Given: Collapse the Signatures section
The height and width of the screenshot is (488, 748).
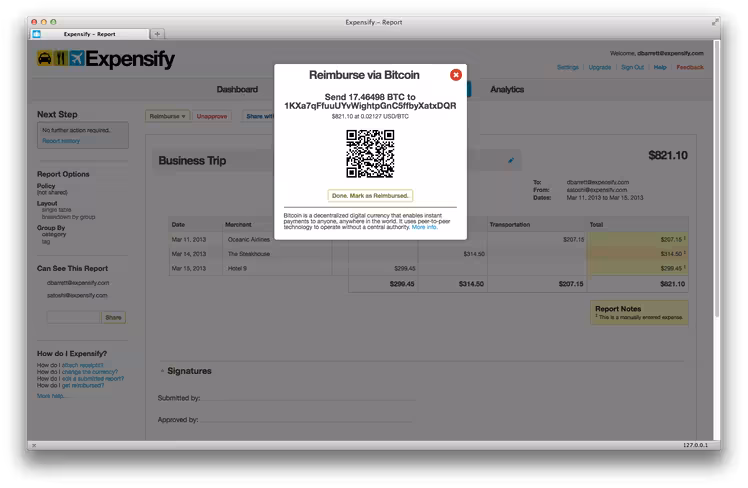Looking at the screenshot, I should [162, 371].
